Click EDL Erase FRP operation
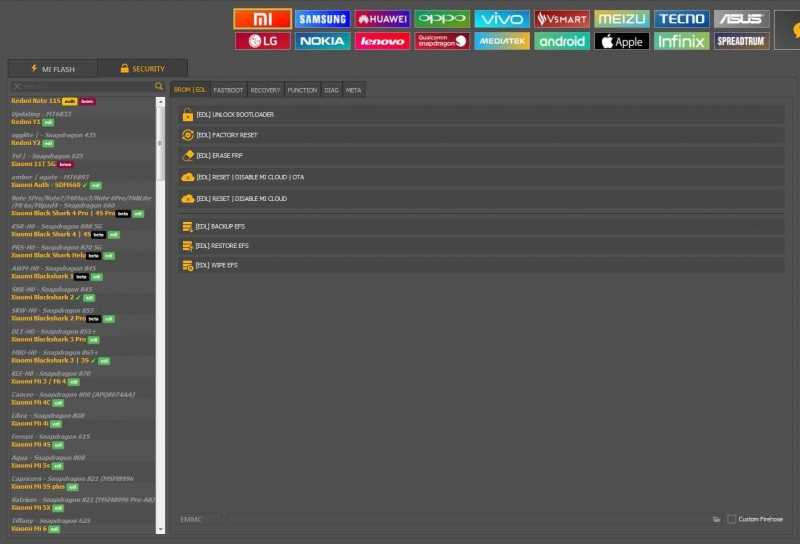The width and height of the screenshot is (800, 544). click(x=482, y=156)
